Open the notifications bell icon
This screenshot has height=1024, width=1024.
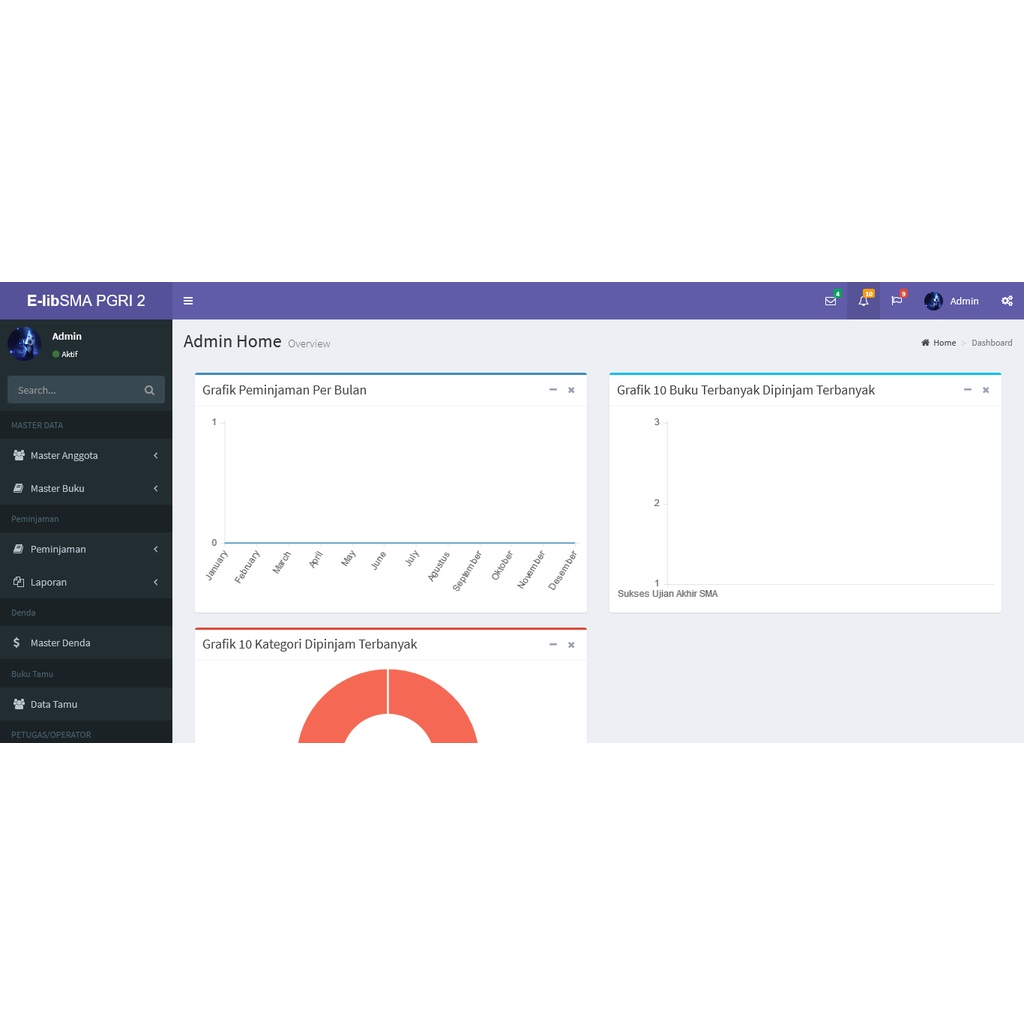(x=863, y=301)
